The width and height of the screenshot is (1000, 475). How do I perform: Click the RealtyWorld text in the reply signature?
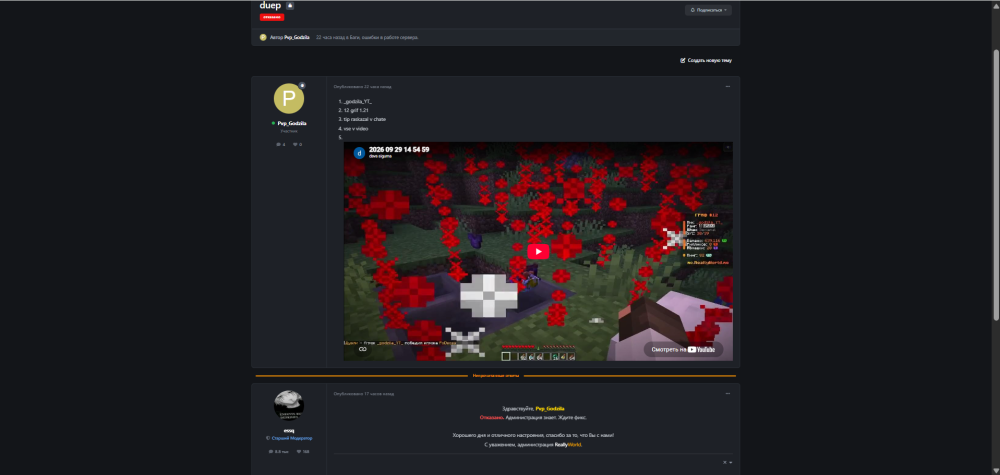pos(568,445)
